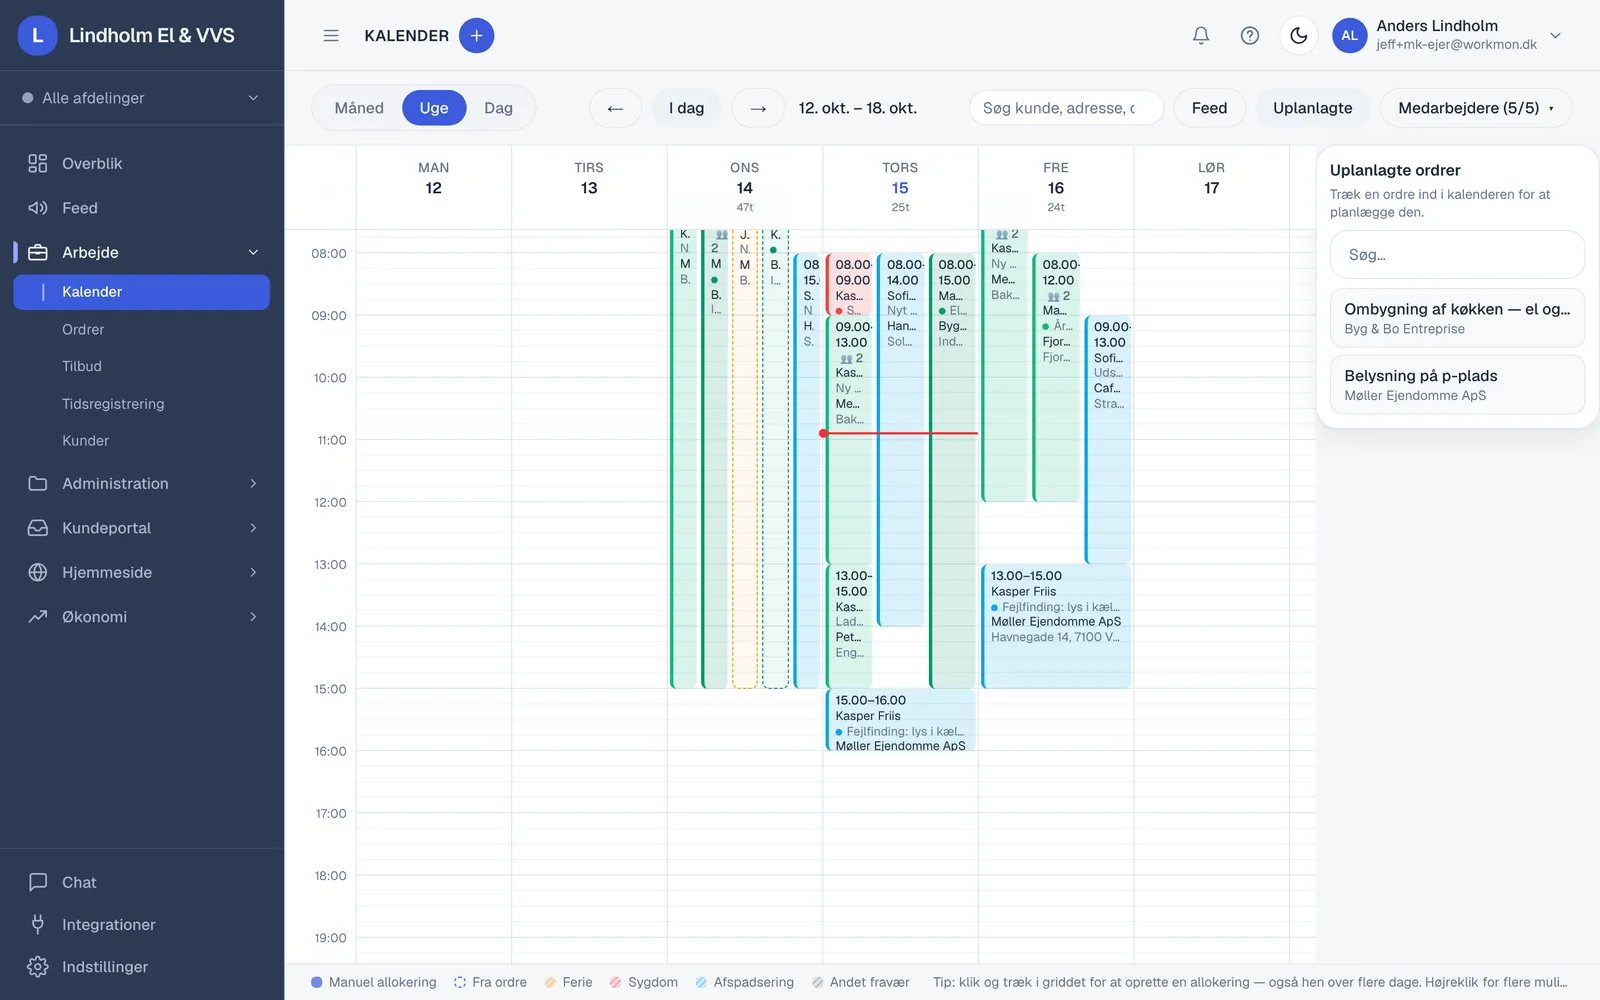The image size is (1600, 1000).
Task: Open Chat in the sidebar
Action: 142,882
